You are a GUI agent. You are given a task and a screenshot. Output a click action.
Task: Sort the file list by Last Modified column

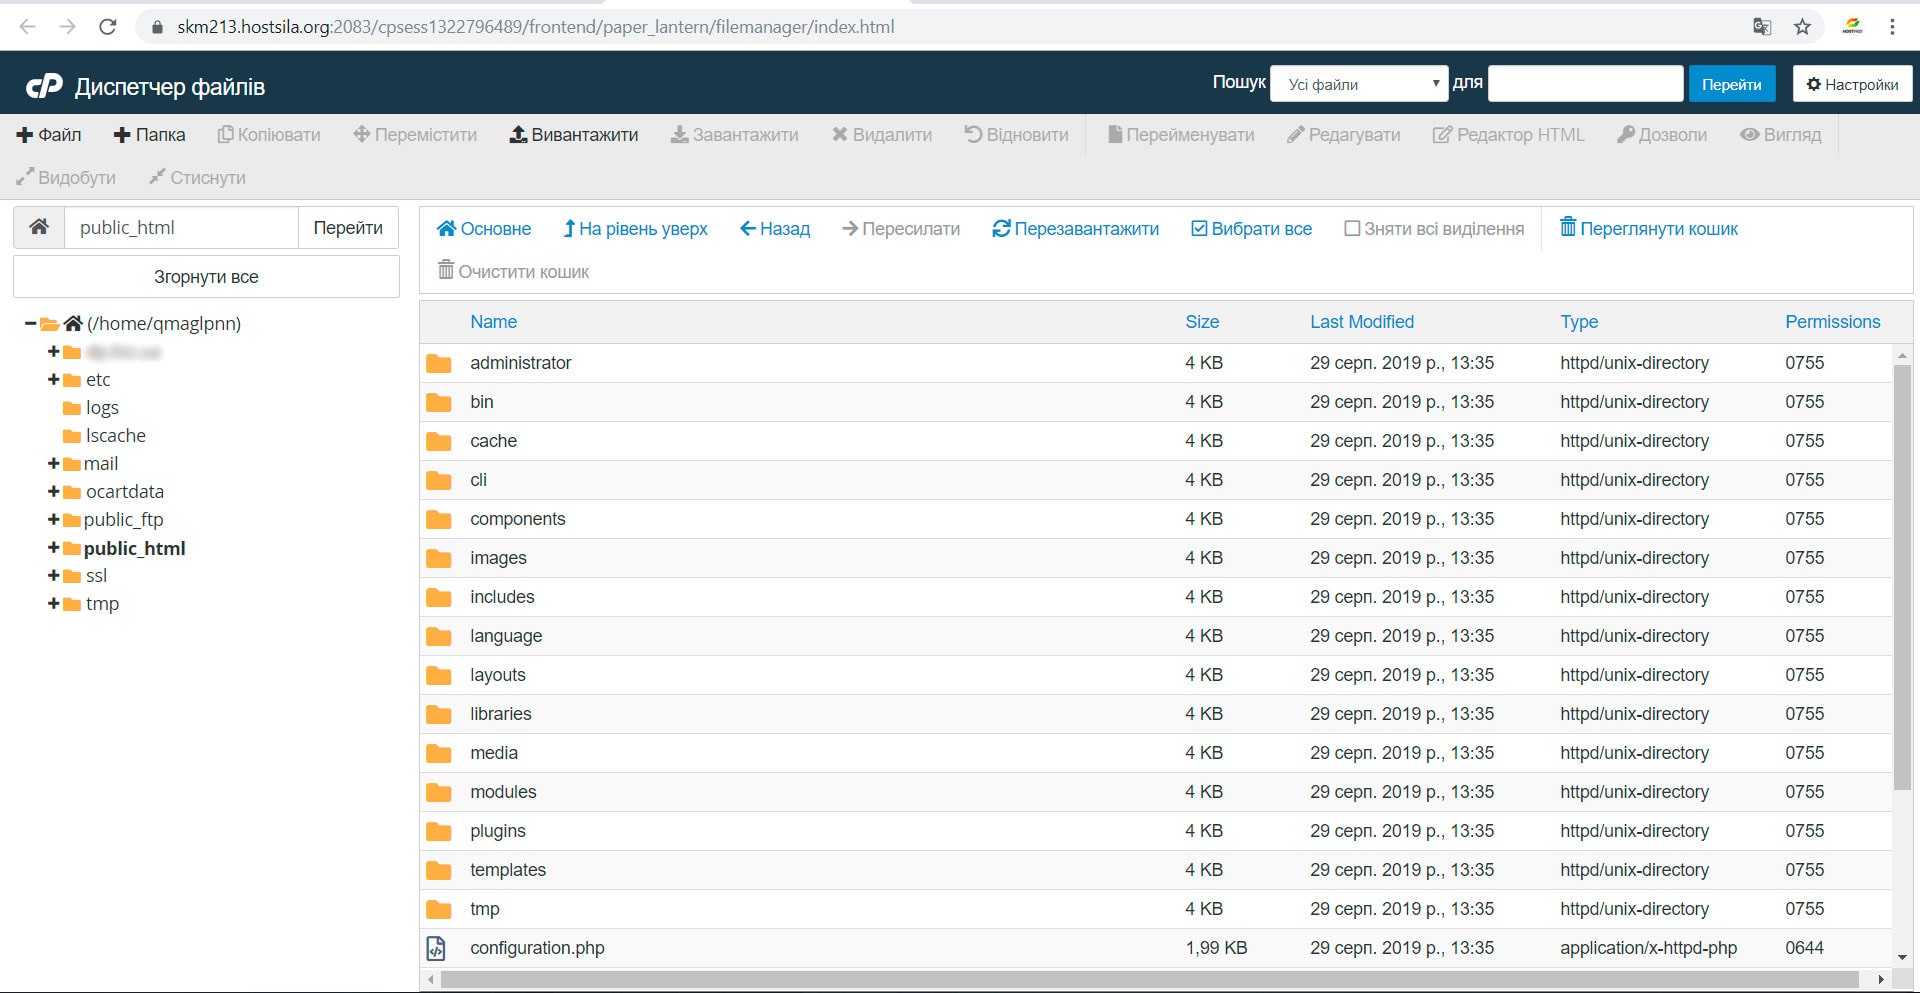(x=1361, y=322)
